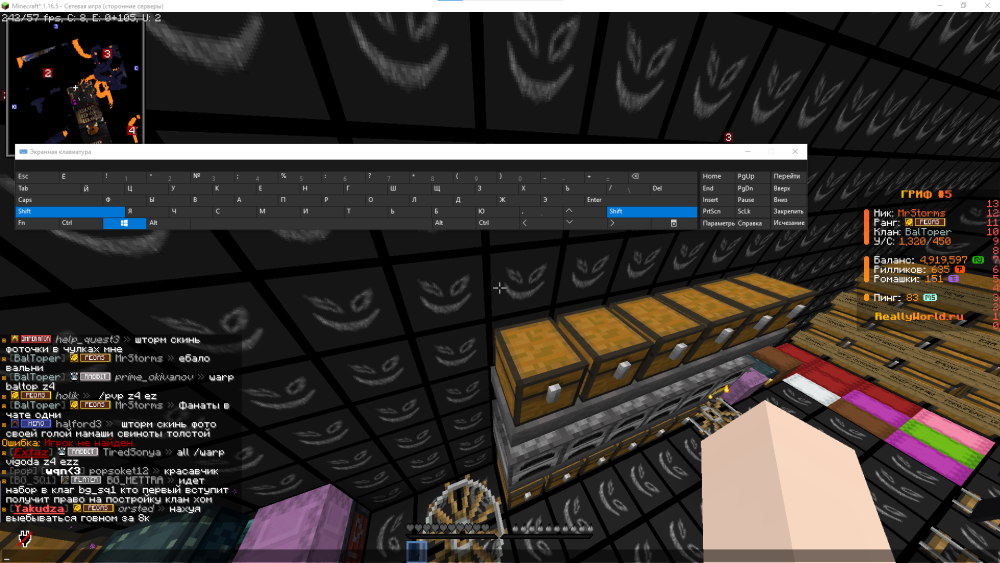Click the Tab key

click(48, 188)
